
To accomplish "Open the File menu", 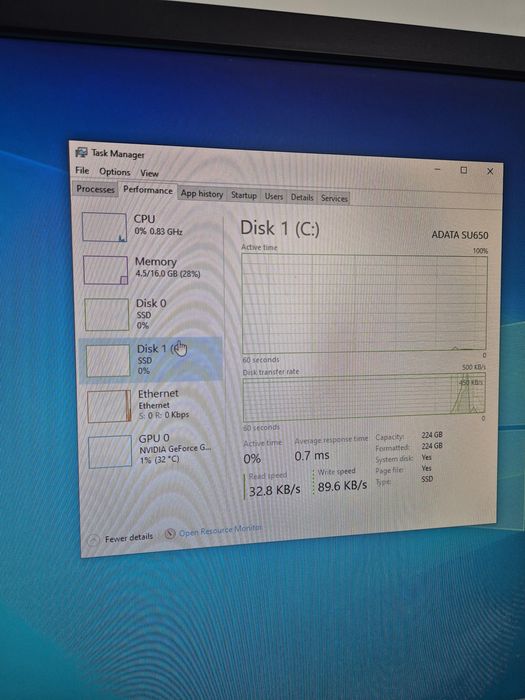I will click(x=82, y=171).
